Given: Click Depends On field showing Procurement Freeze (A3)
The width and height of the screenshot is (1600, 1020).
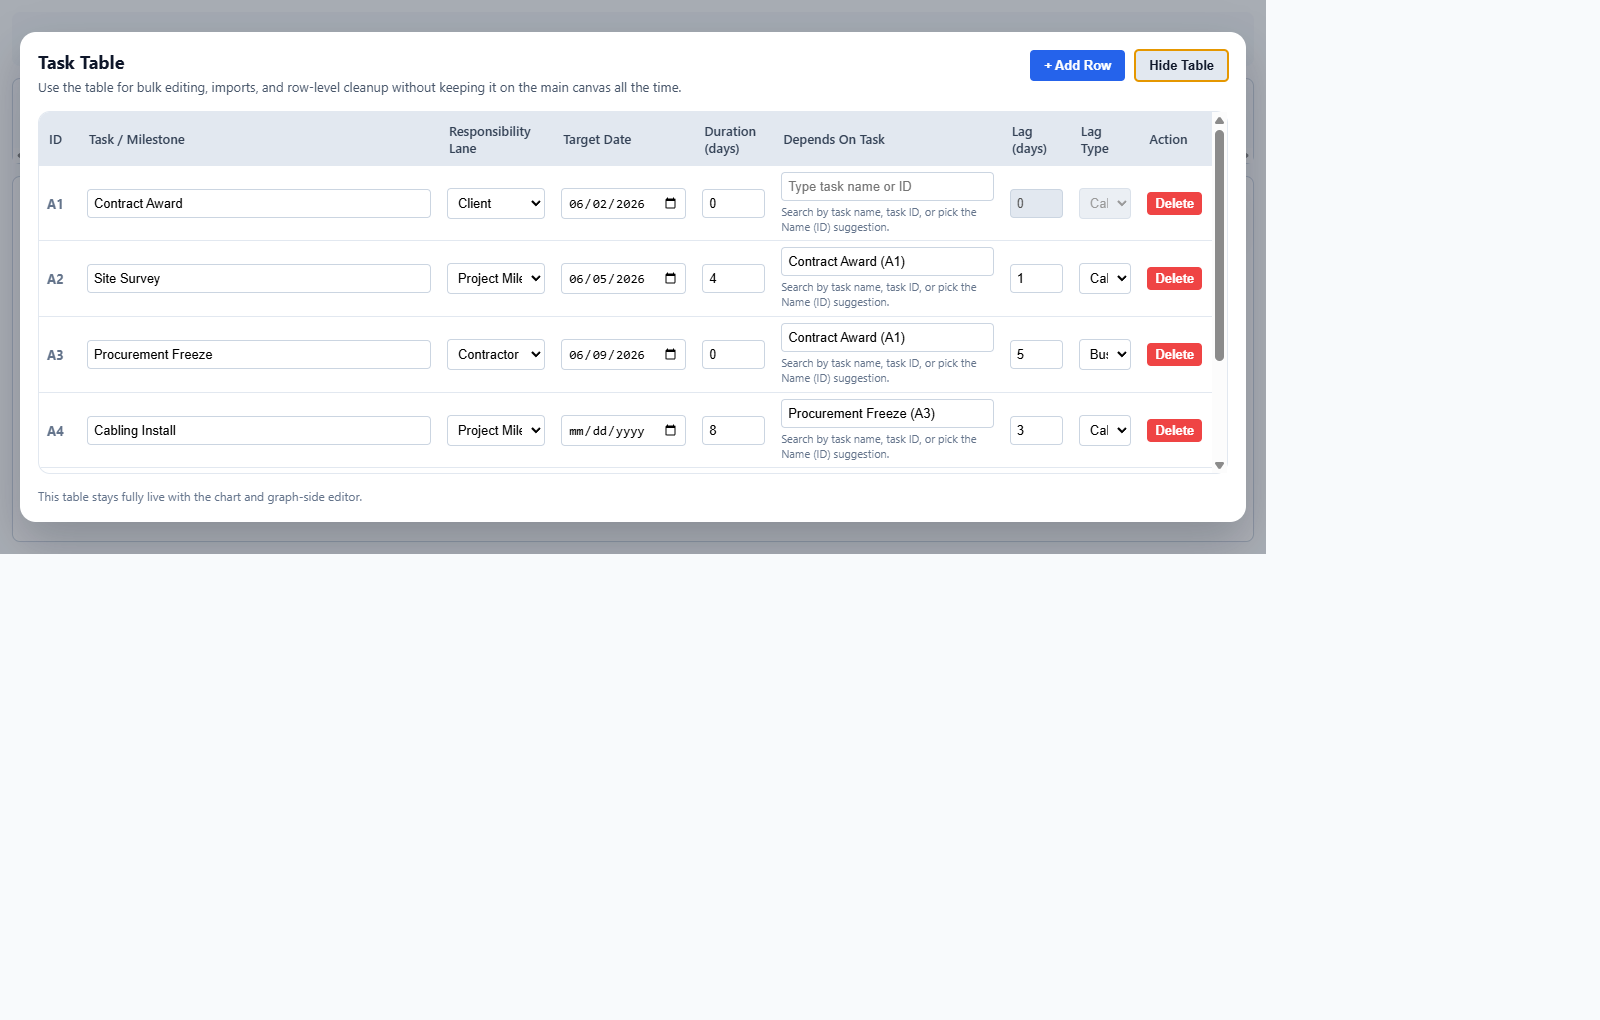Looking at the screenshot, I should coord(887,413).
